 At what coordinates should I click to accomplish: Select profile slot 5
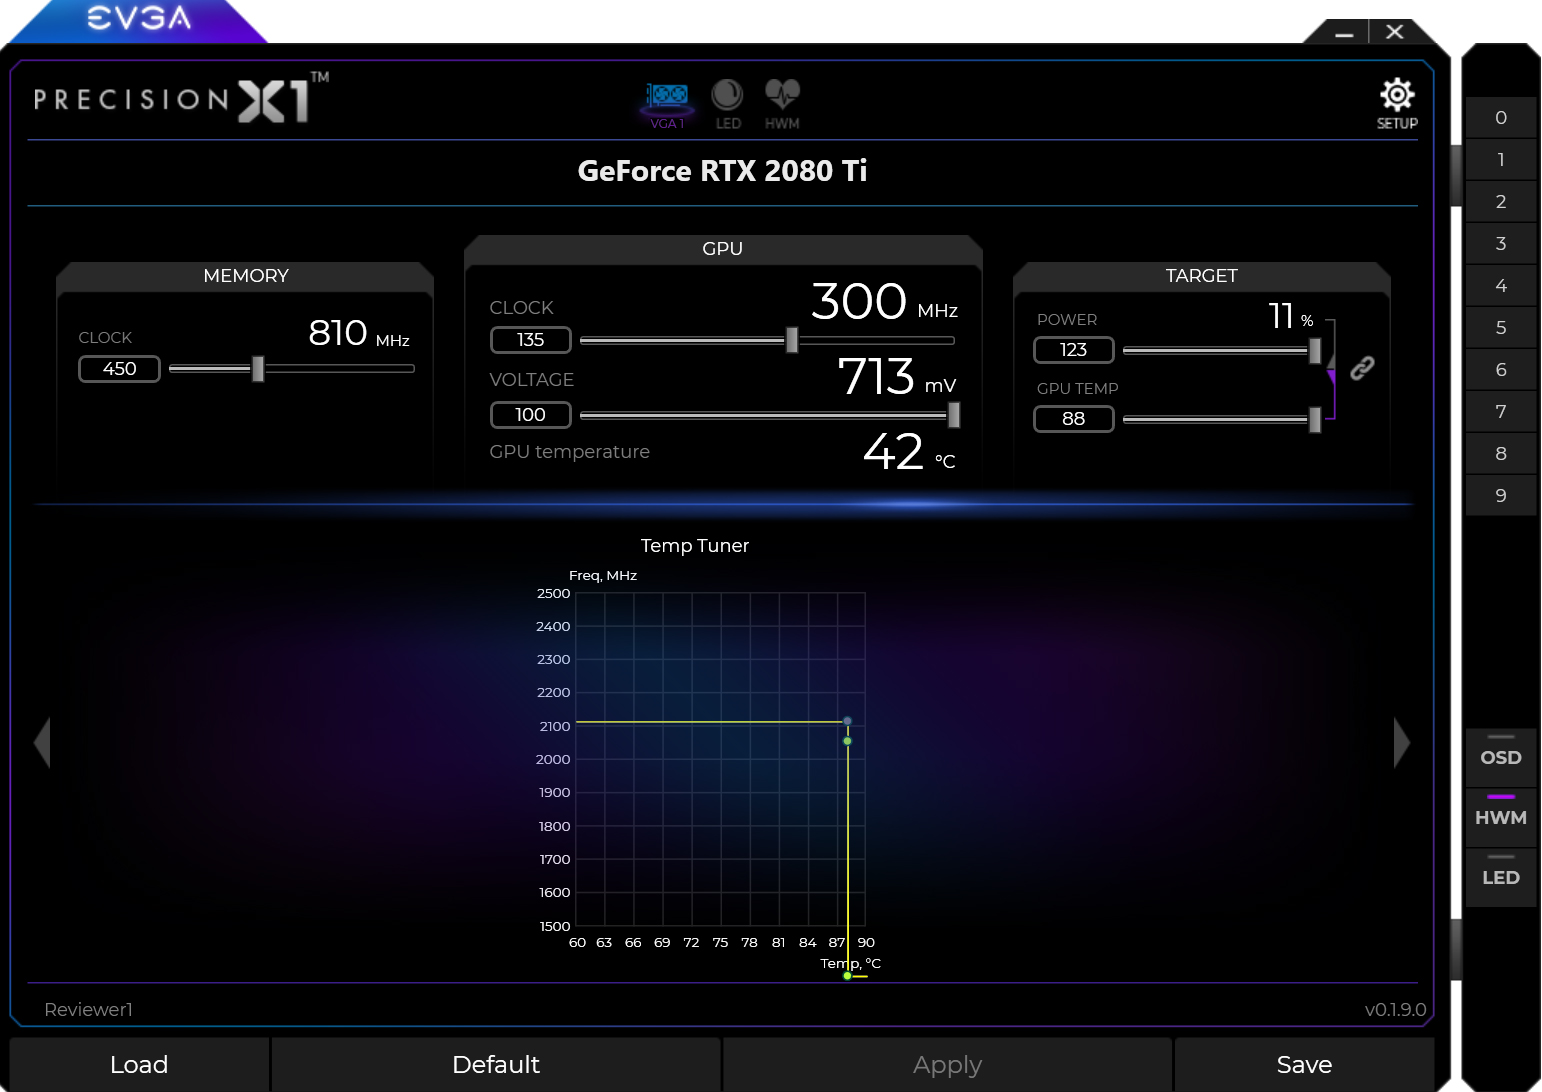click(1500, 328)
